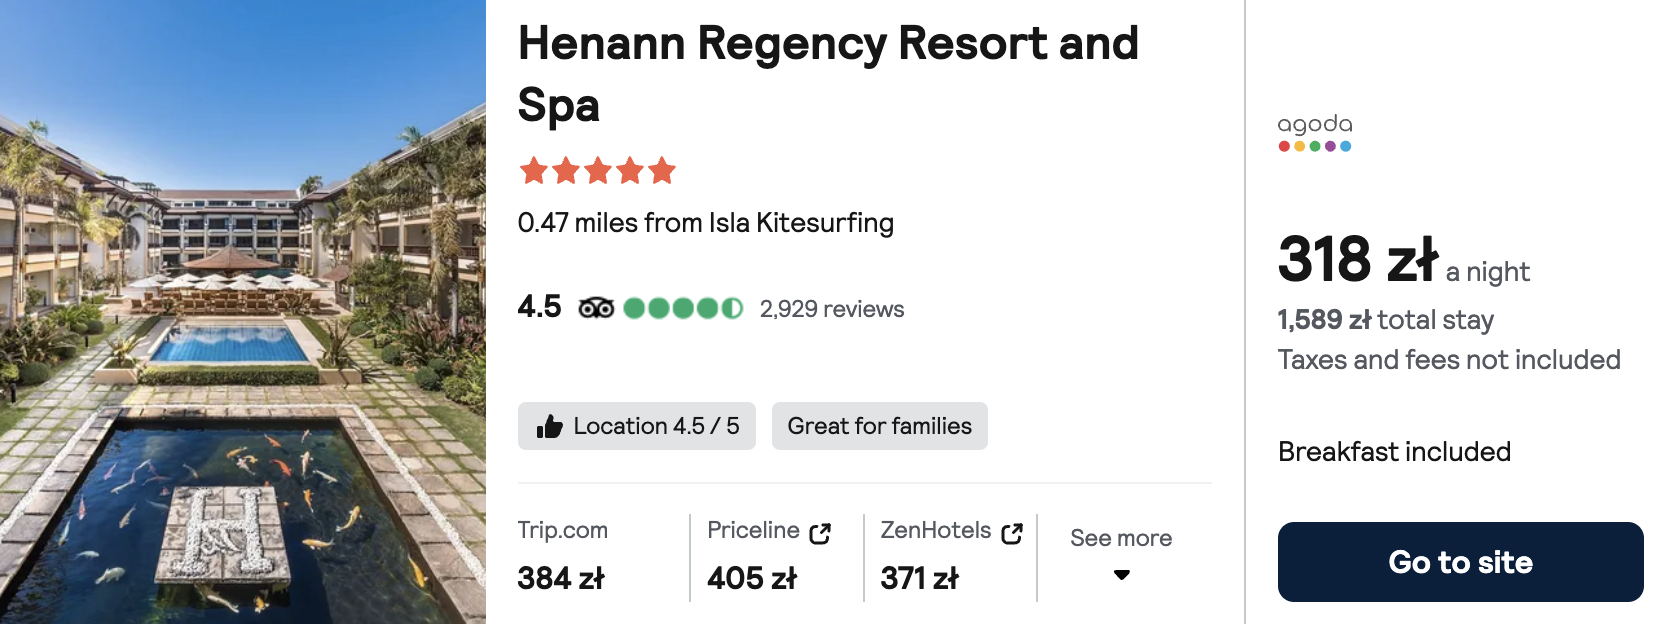Click the 4.5 rating score

tap(539, 307)
